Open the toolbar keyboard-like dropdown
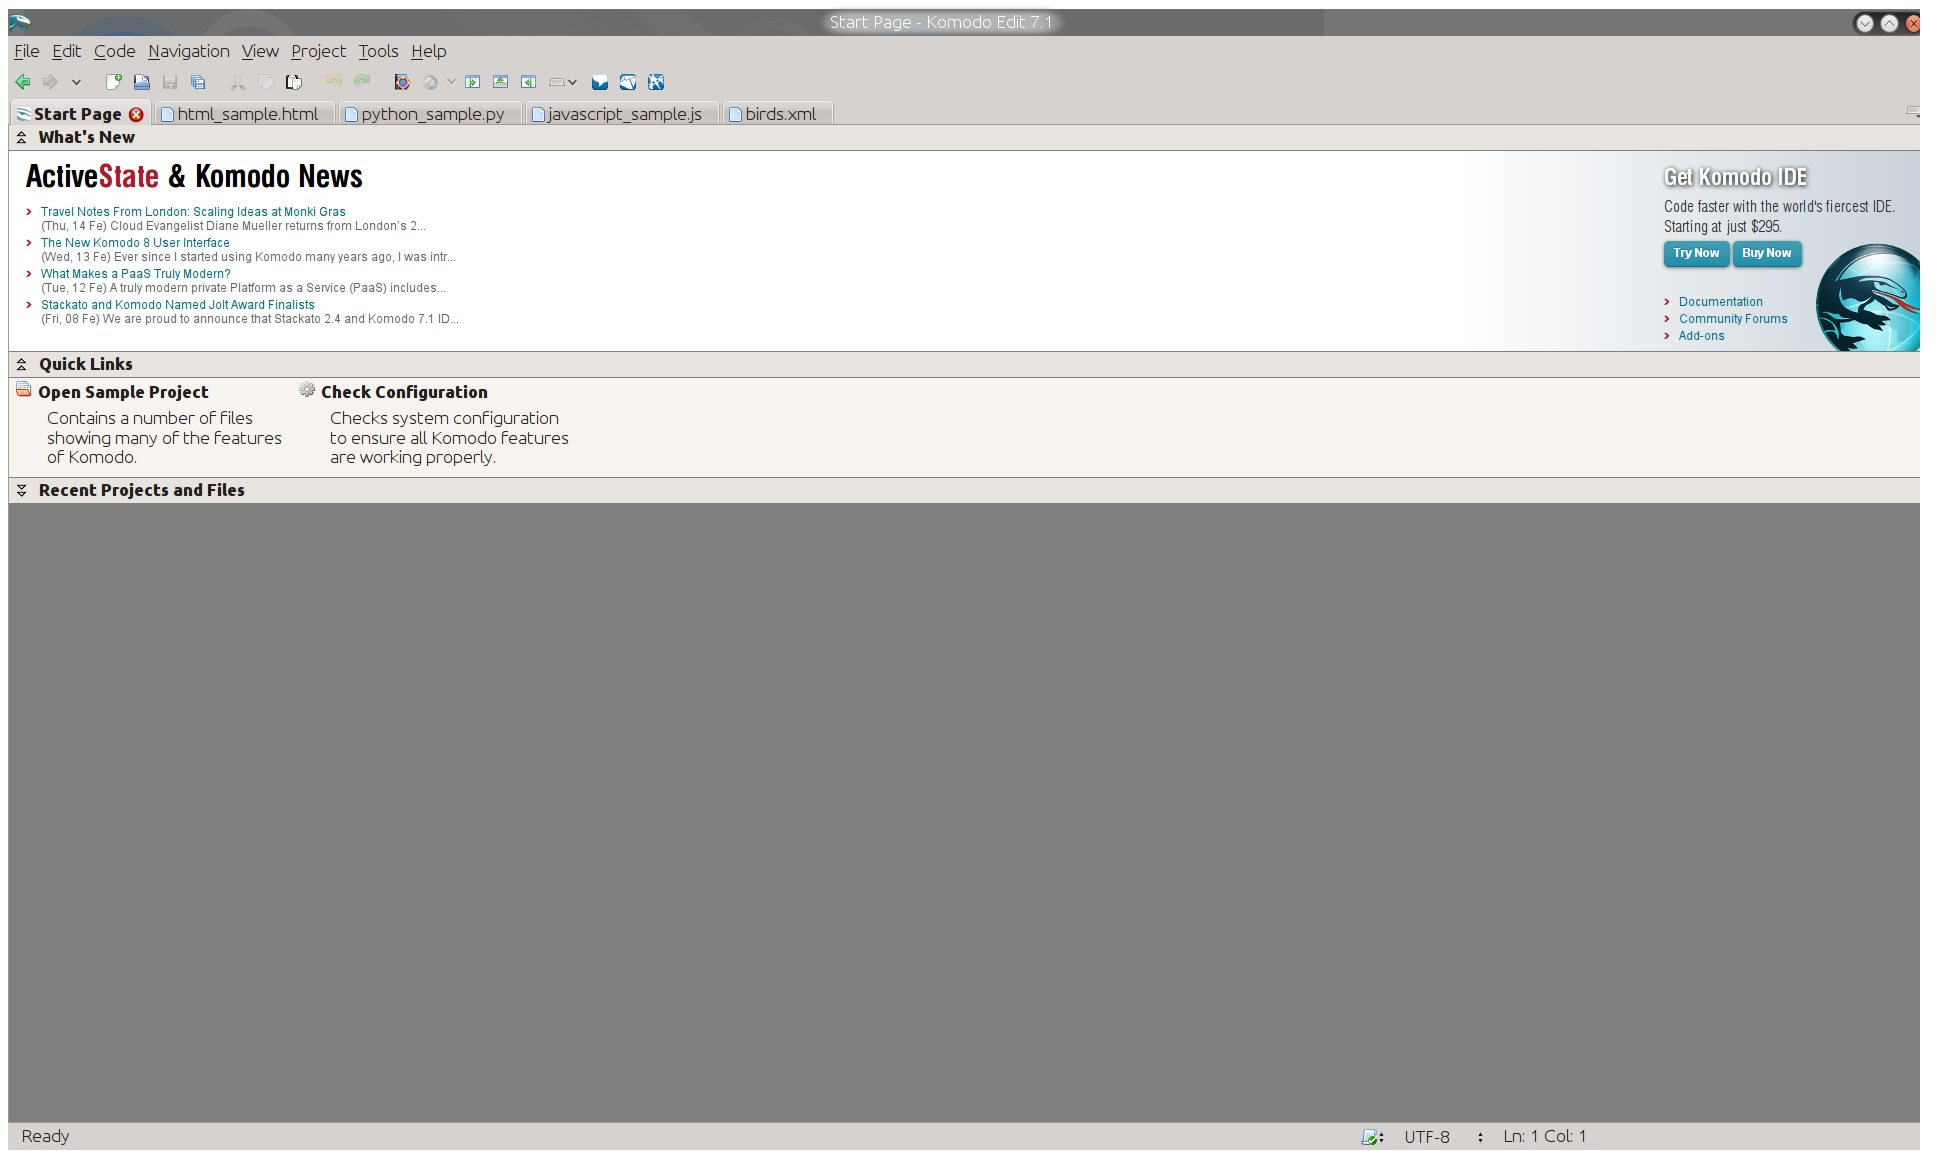 click(563, 82)
